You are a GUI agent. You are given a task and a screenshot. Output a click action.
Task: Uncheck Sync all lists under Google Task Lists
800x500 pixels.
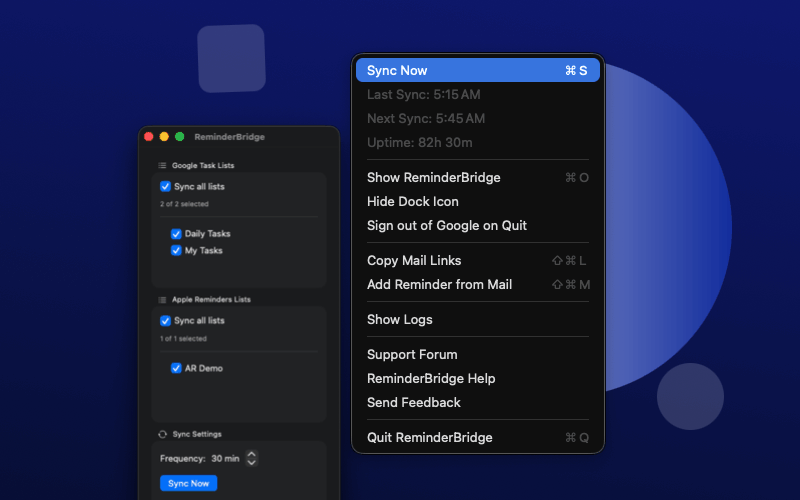click(x=165, y=186)
